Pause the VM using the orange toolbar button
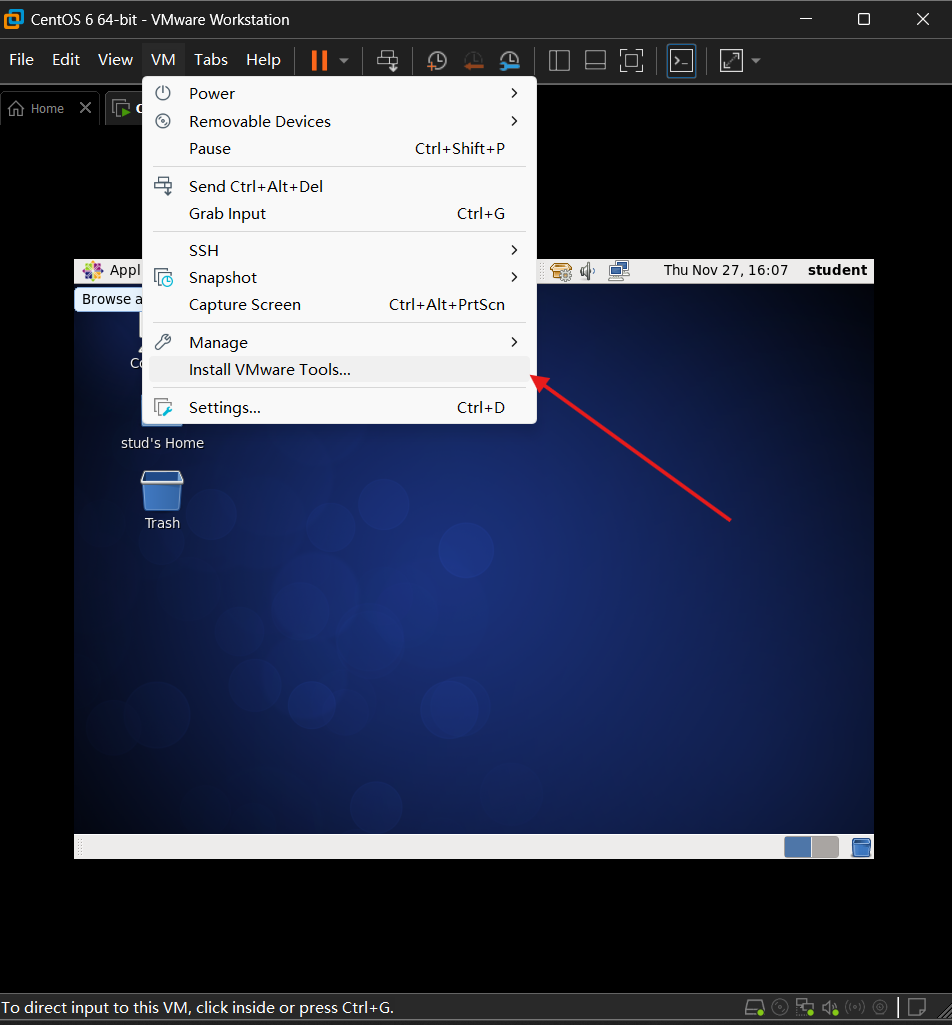This screenshot has height=1025, width=952. 319,60
